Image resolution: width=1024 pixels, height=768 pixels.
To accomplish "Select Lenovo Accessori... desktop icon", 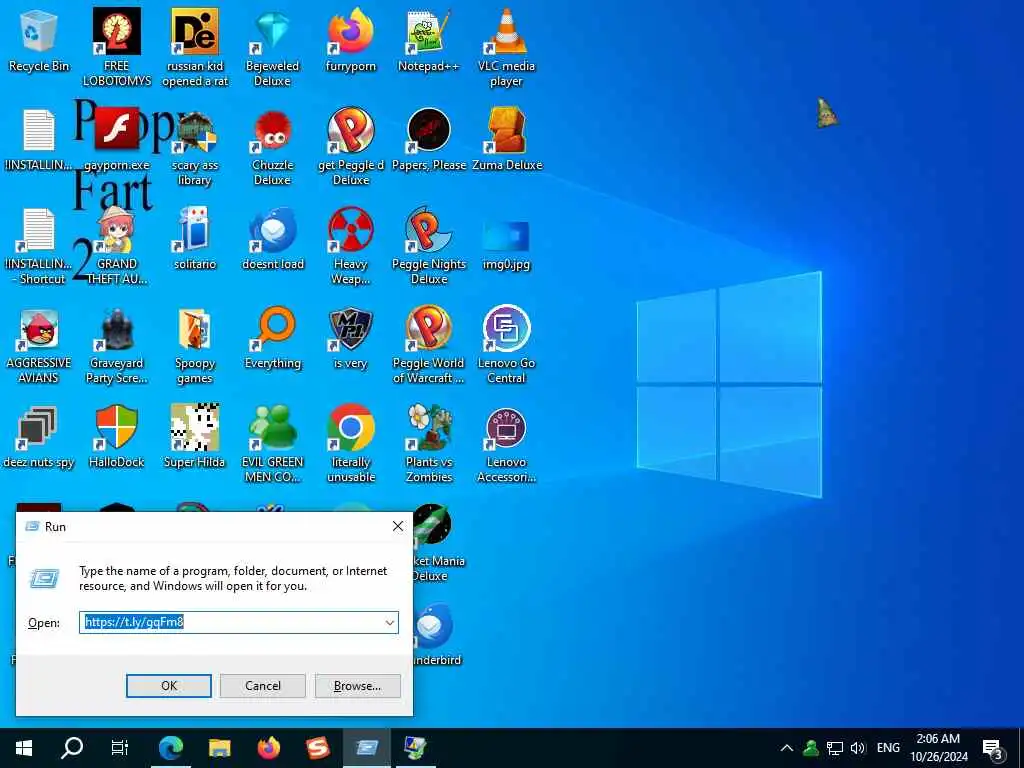I will 506,445.
